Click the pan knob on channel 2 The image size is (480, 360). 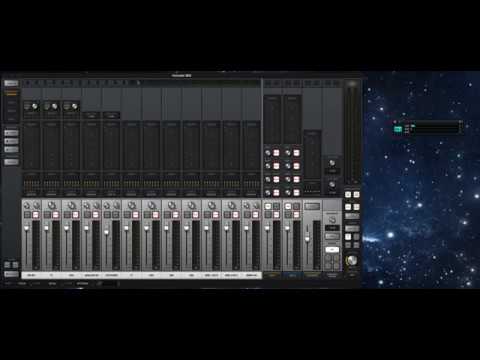(51, 205)
